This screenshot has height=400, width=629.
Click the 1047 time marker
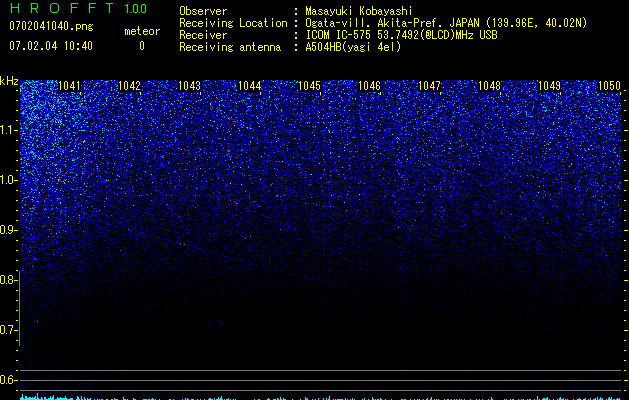click(x=429, y=86)
